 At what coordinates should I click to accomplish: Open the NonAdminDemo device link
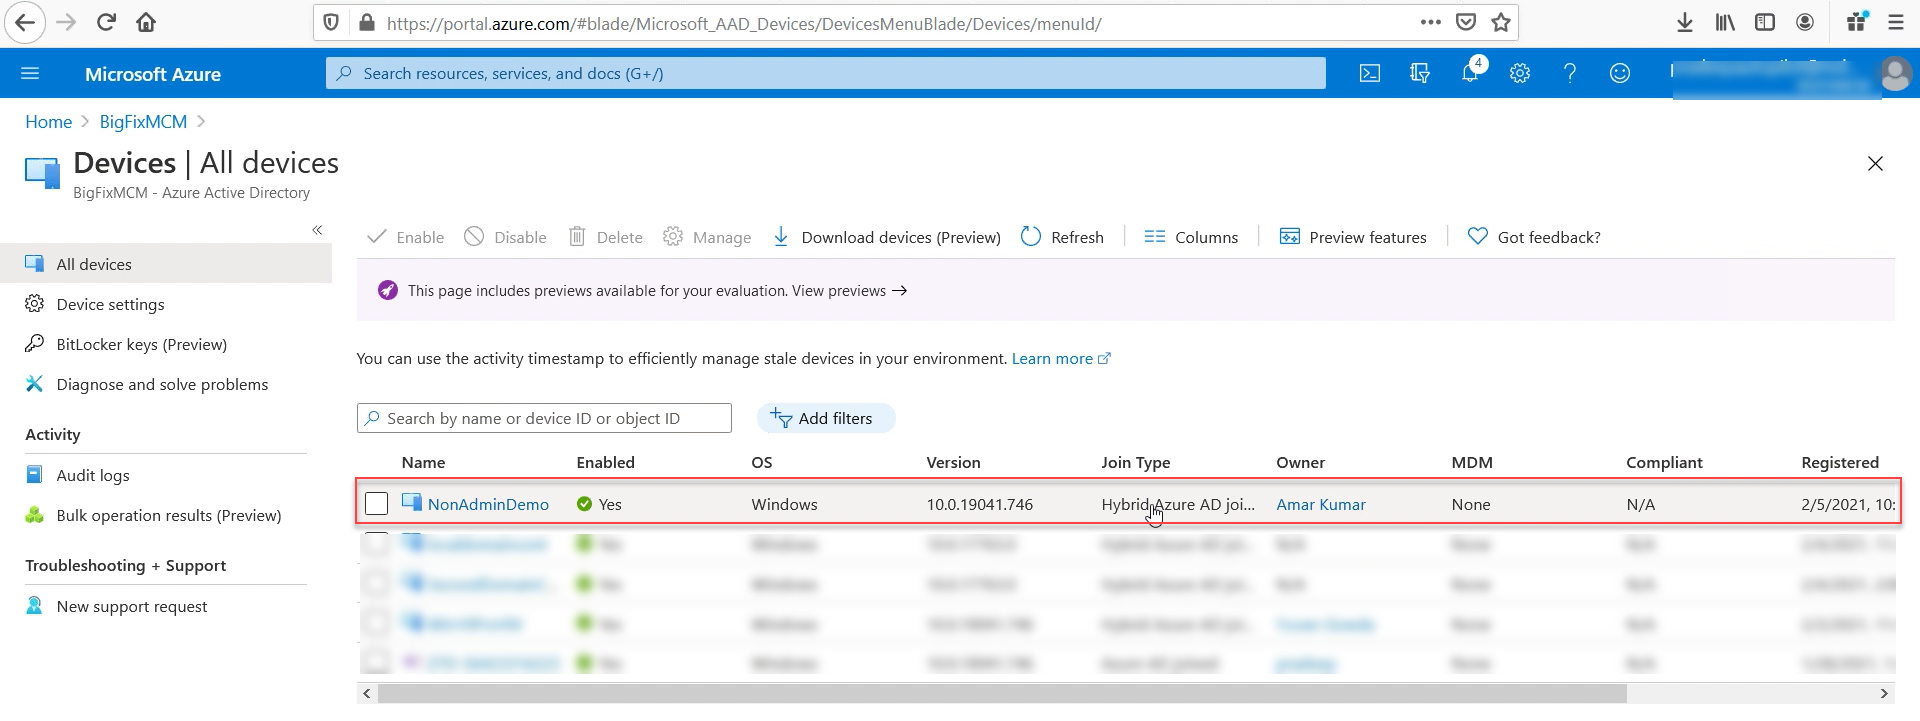point(488,504)
